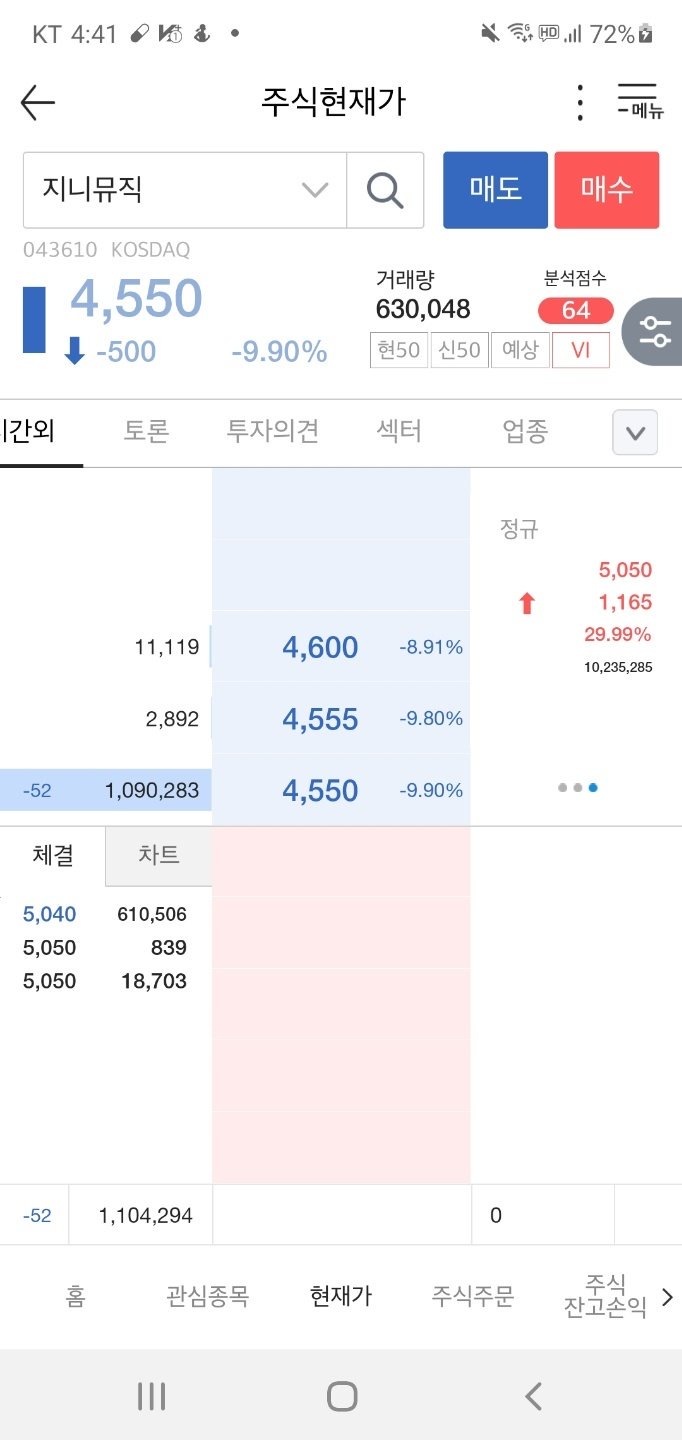Toggle the VI indicator box
Image resolution: width=682 pixels, height=1440 pixels.
(x=580, y=350)
